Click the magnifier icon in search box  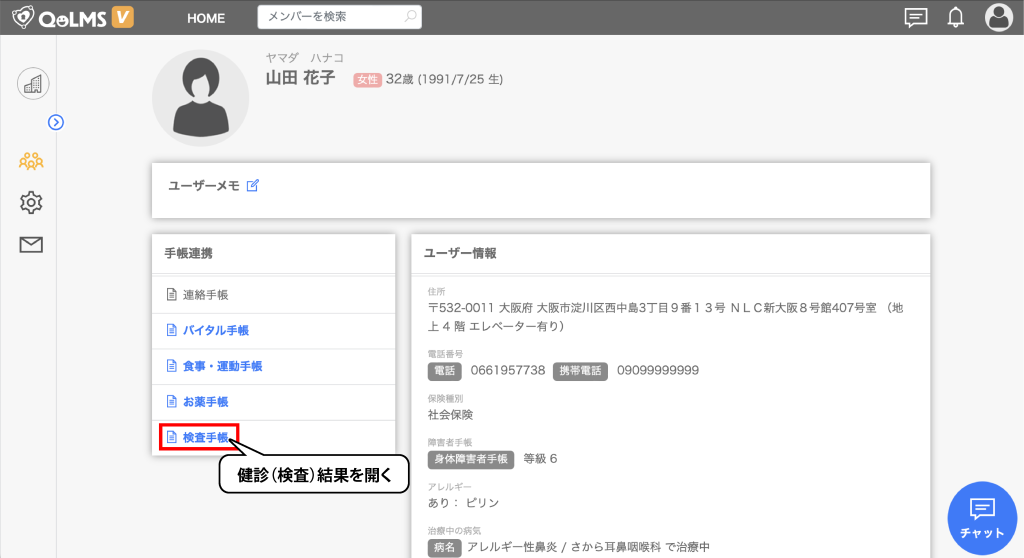[409, 17]
